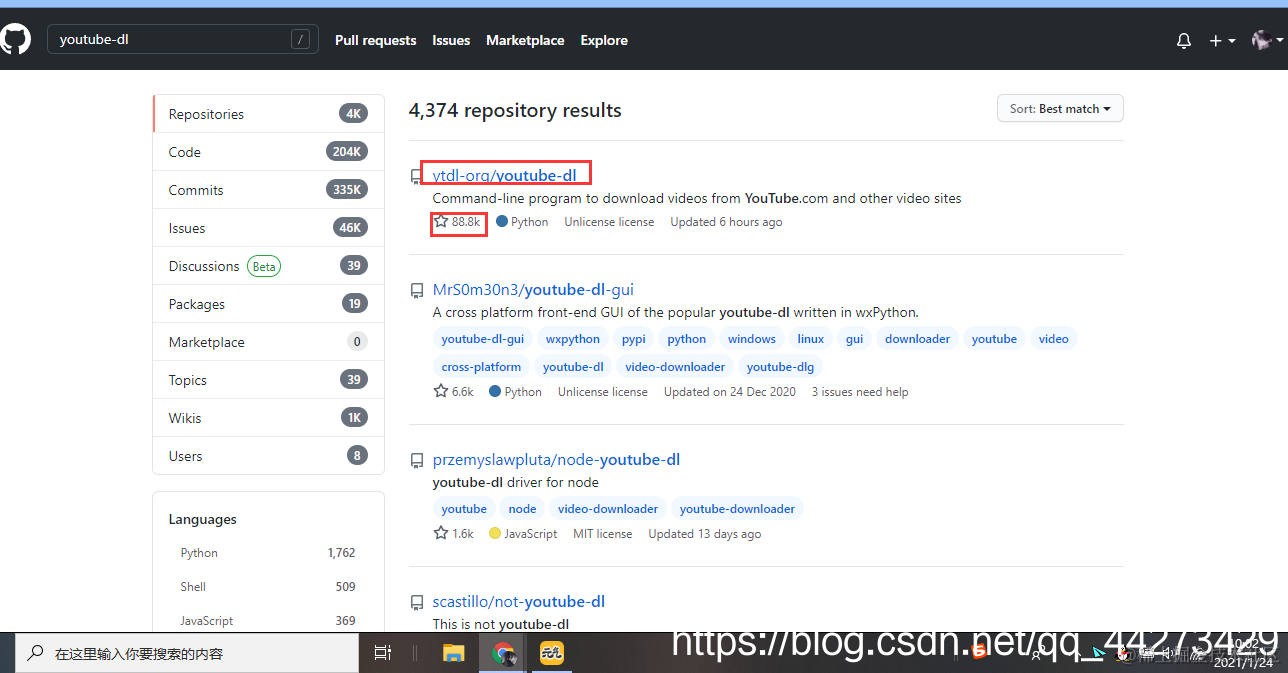Open Explore in top navigation
The height and width of the screenshot is (673, 1288).
coord(604,40)
